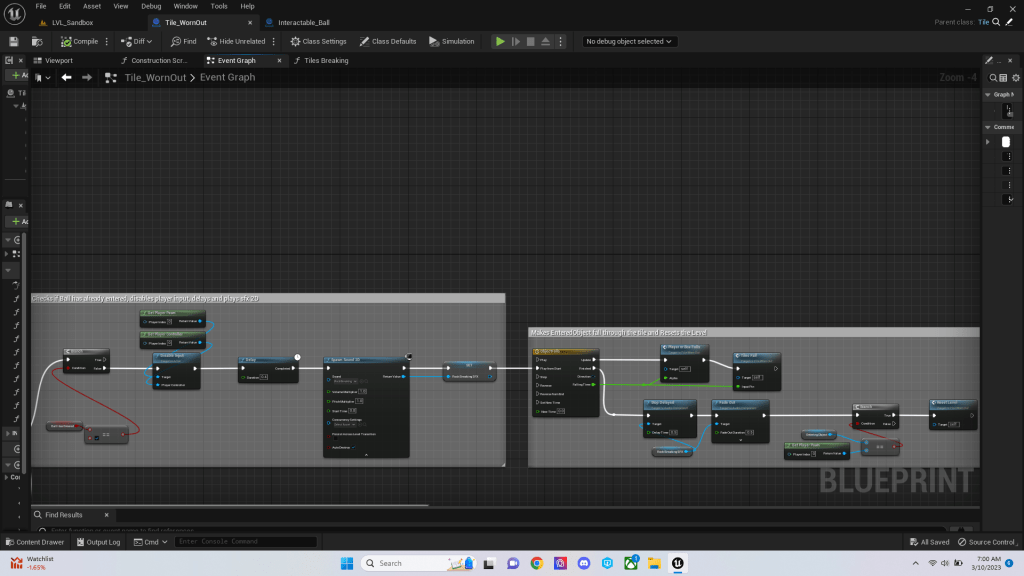The image size is (1024, 576).
Task: Click the back navigation arrow
Action: pos(66,77)
